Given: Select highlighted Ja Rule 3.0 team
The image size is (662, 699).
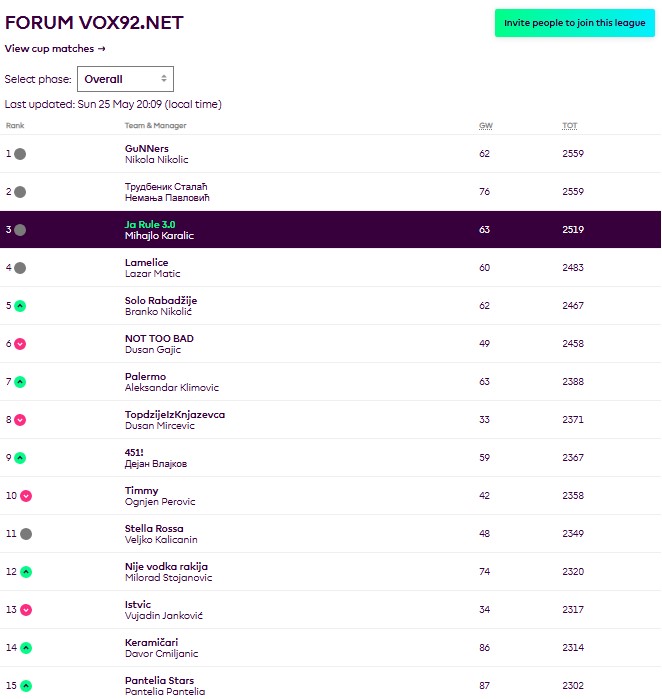Looking at the screenshot, I should (150, 225).
